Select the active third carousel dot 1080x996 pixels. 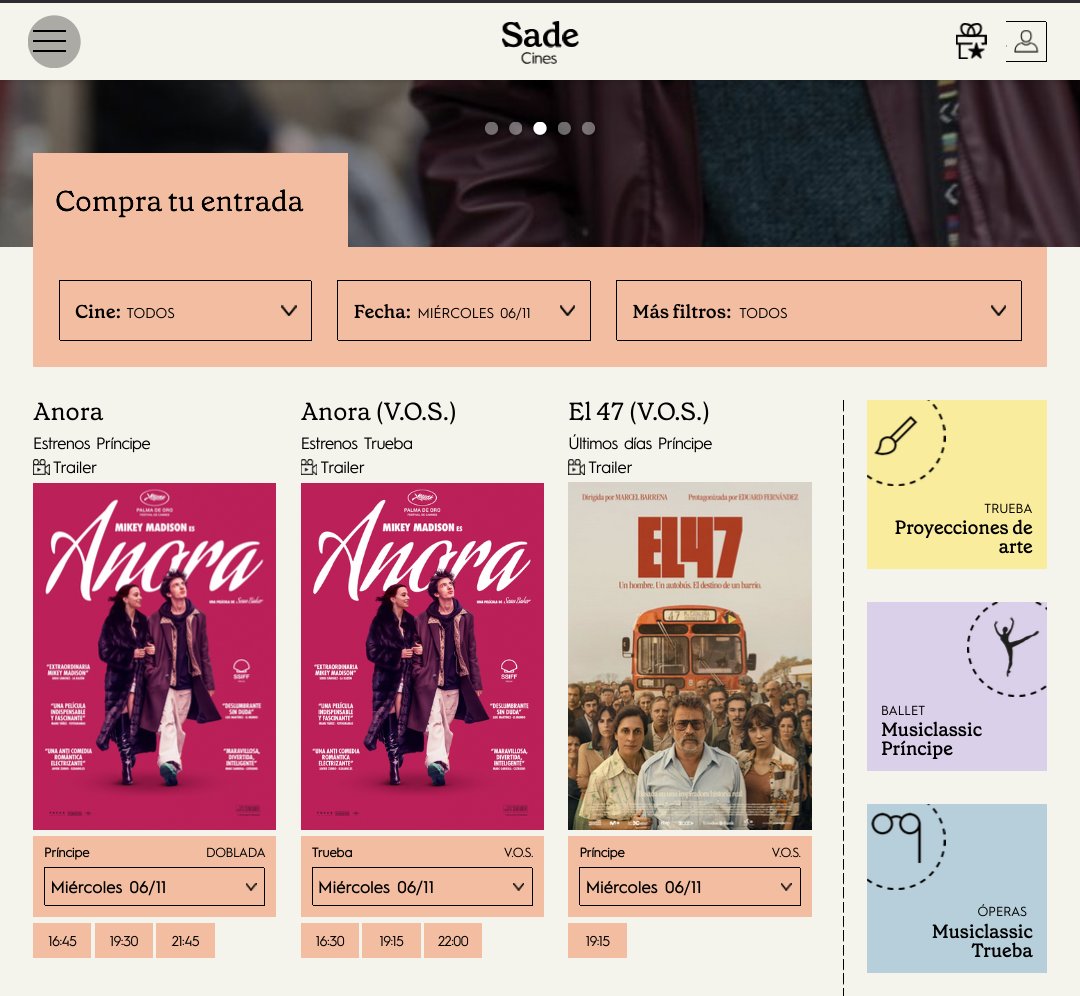[540, 128]
